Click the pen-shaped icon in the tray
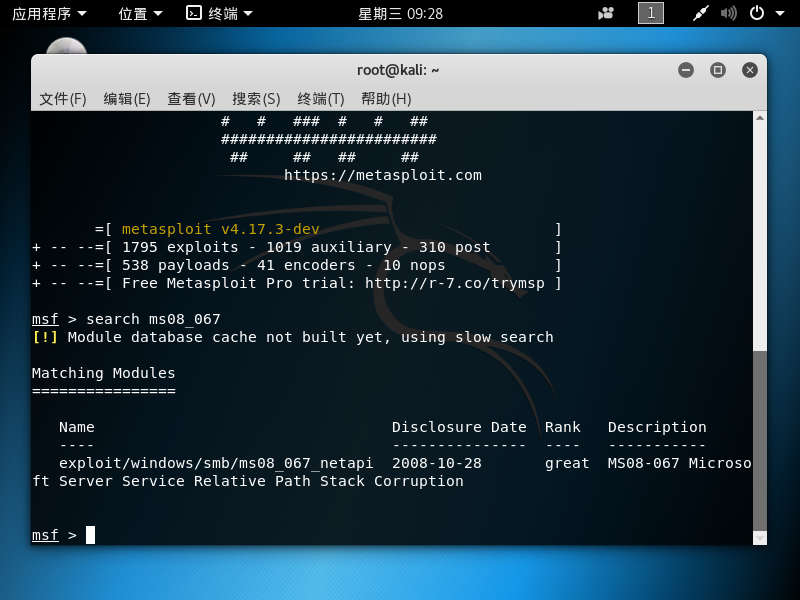800x600 pixels. pyautogui.click(x=701, y=14)
